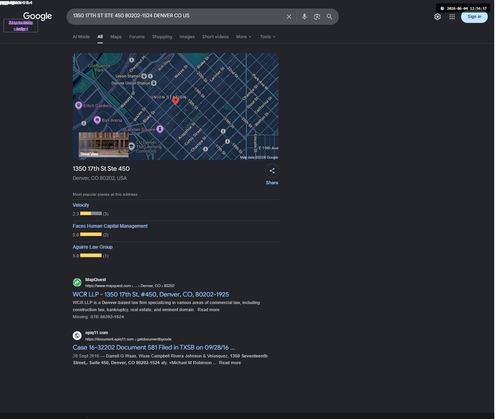Click the Google logo
500x419 pixels.
[37, 16]
